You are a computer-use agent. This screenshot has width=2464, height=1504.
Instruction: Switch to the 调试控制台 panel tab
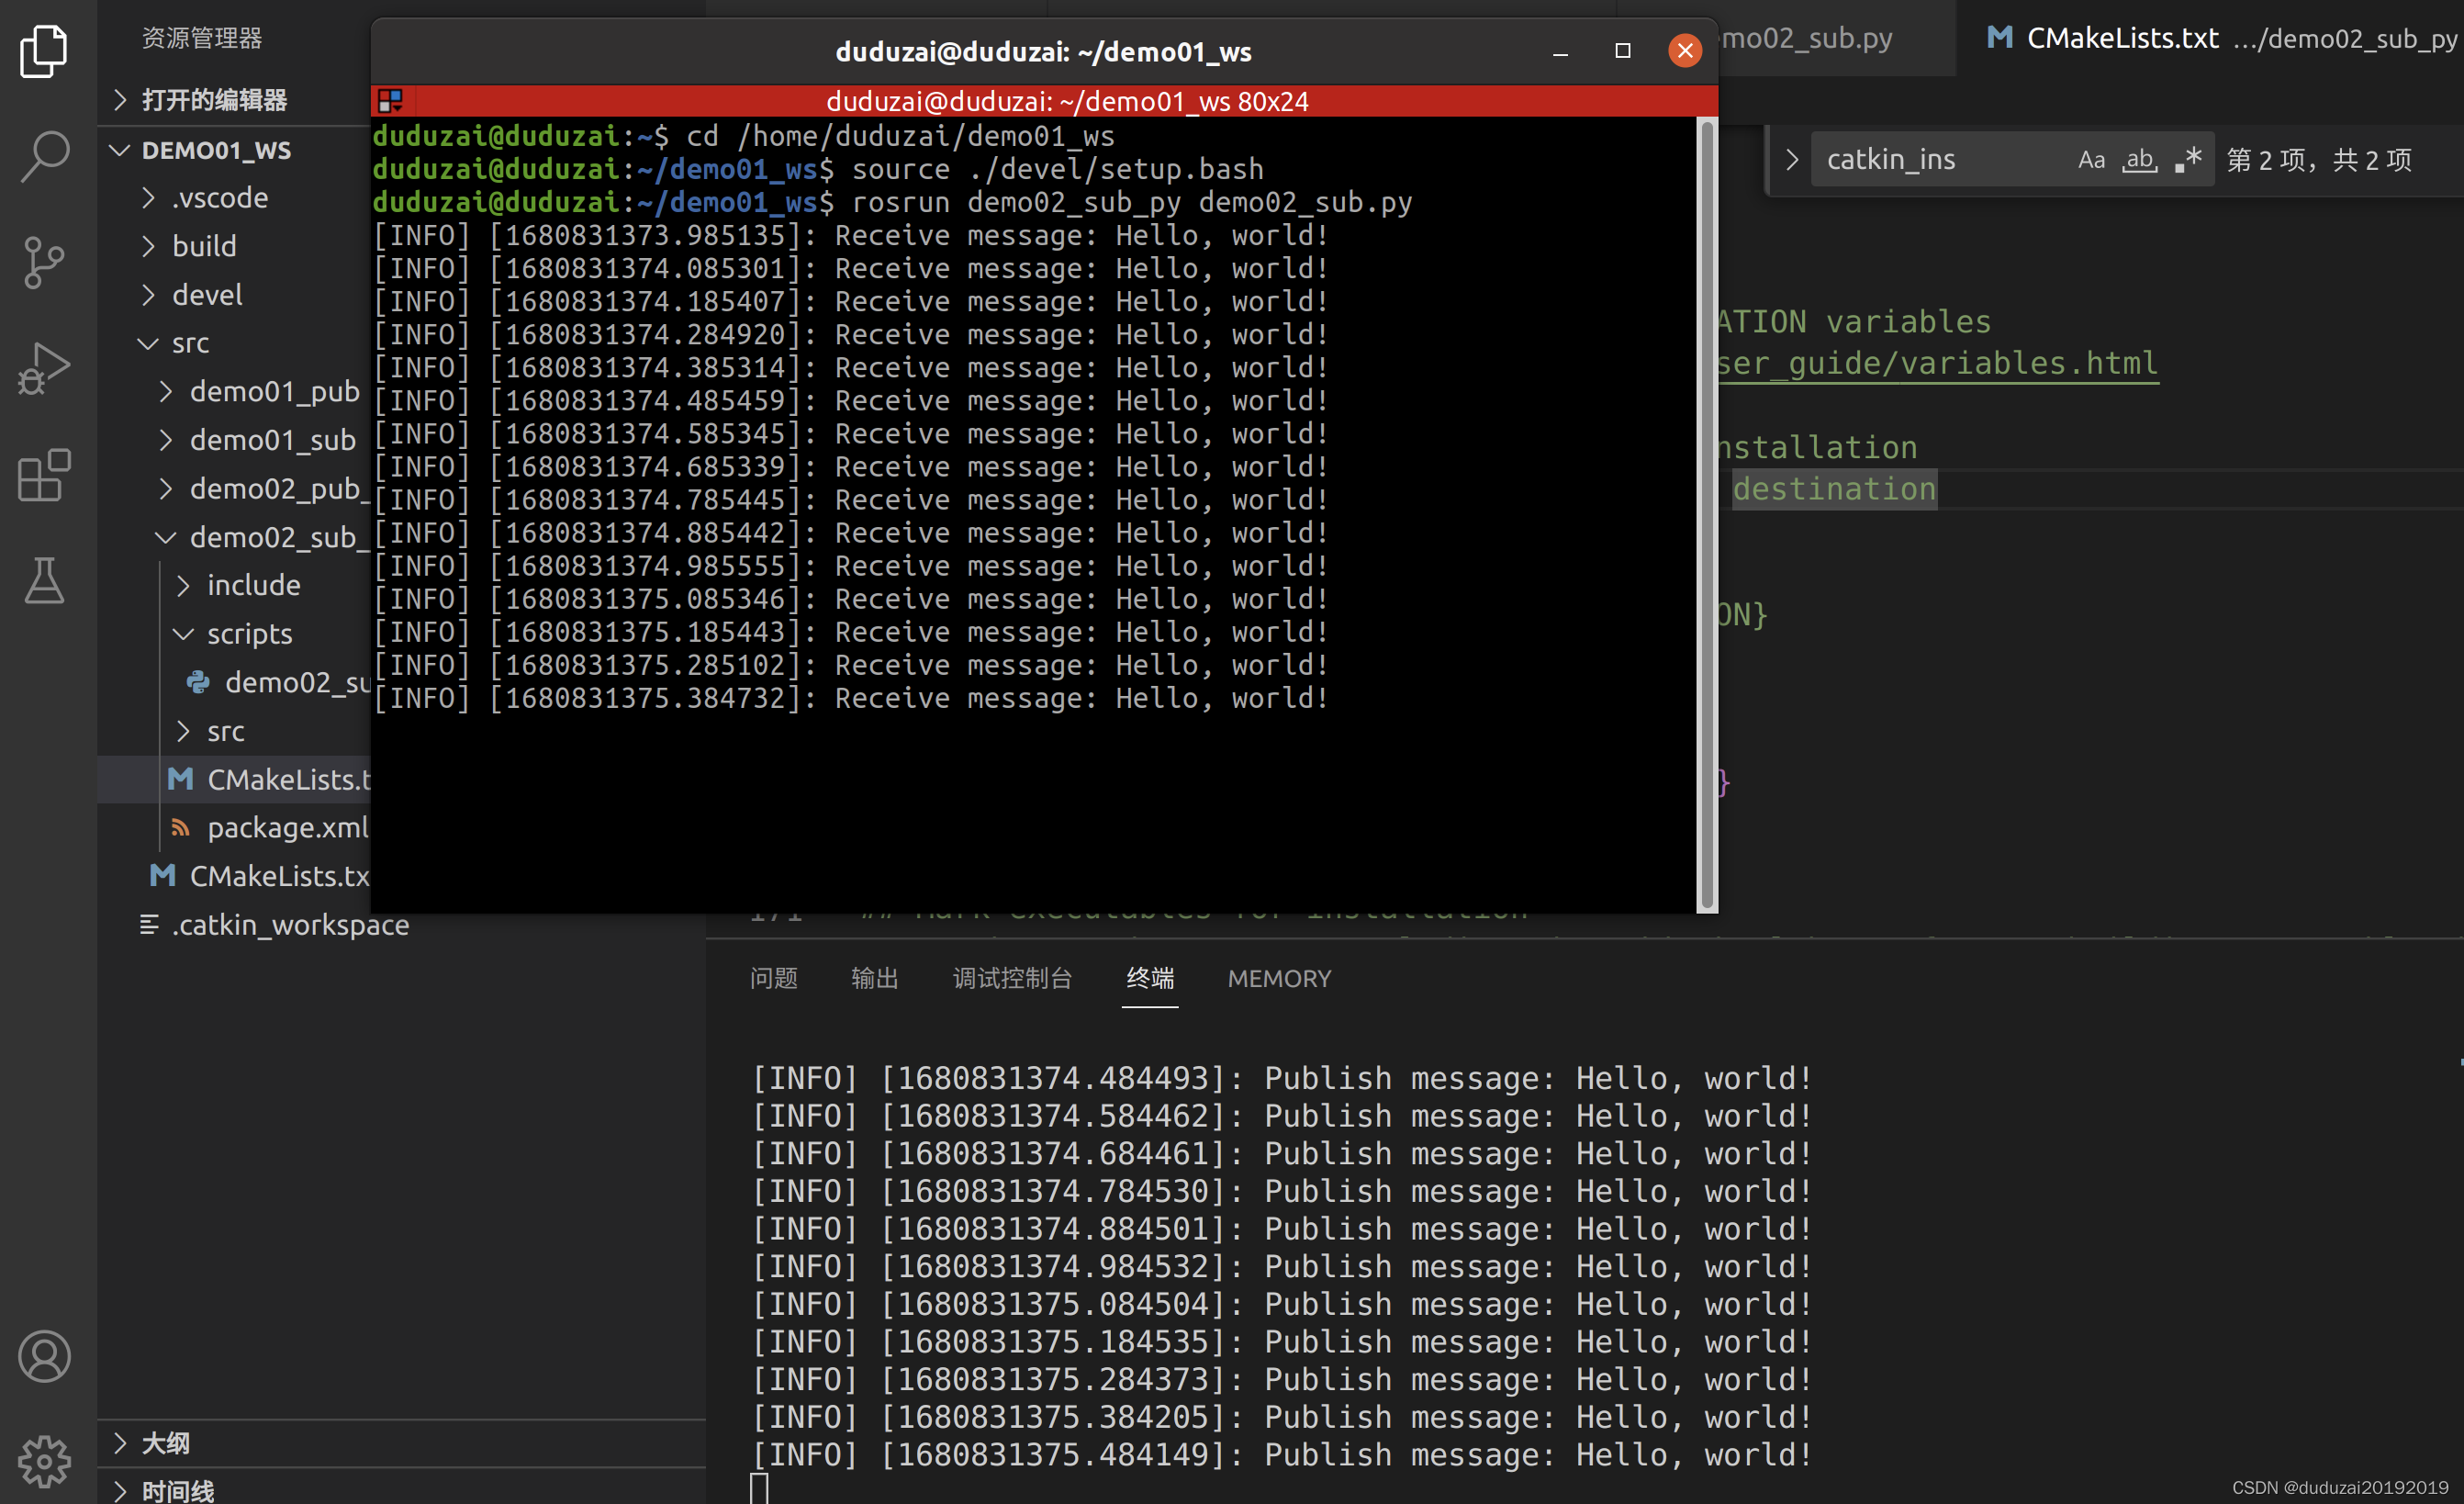coord(1012,978)
